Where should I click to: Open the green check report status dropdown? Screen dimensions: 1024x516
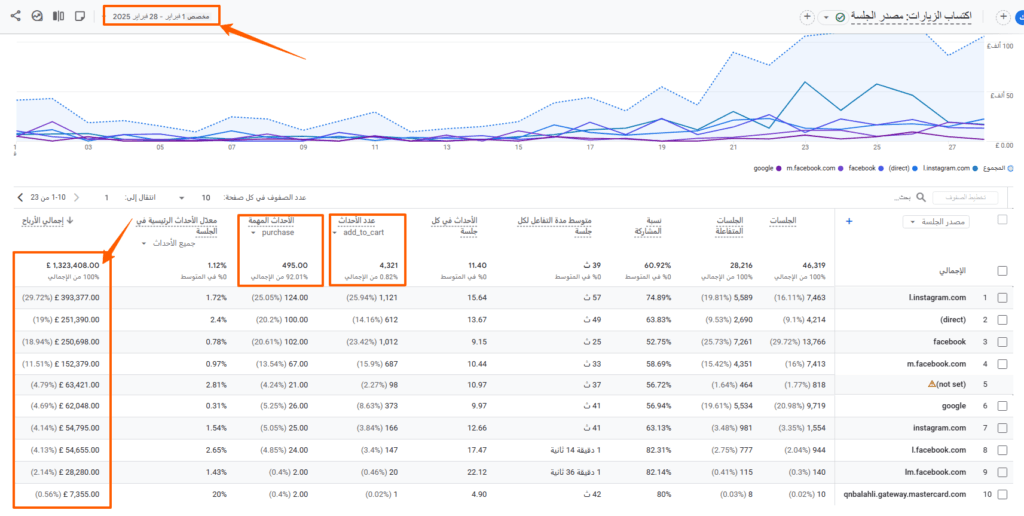[x=832, y=17]
